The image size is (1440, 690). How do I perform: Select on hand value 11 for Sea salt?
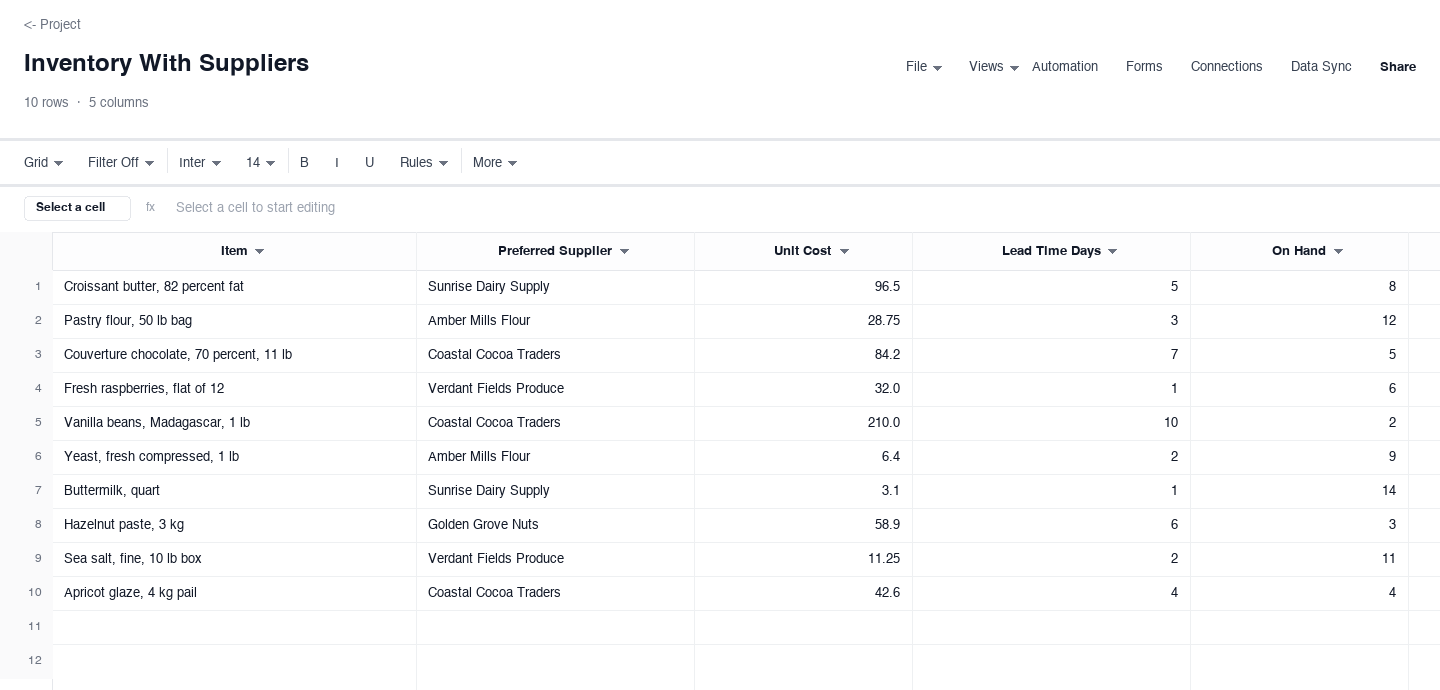tap(1299, 559)
